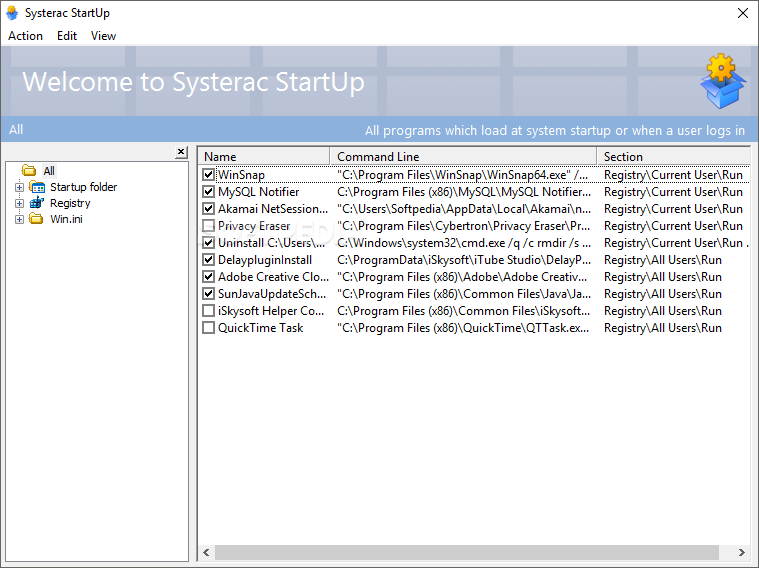Close the Systerac StartUp window
The width and height of the screenshot is (759, 568).
[743, 13]
